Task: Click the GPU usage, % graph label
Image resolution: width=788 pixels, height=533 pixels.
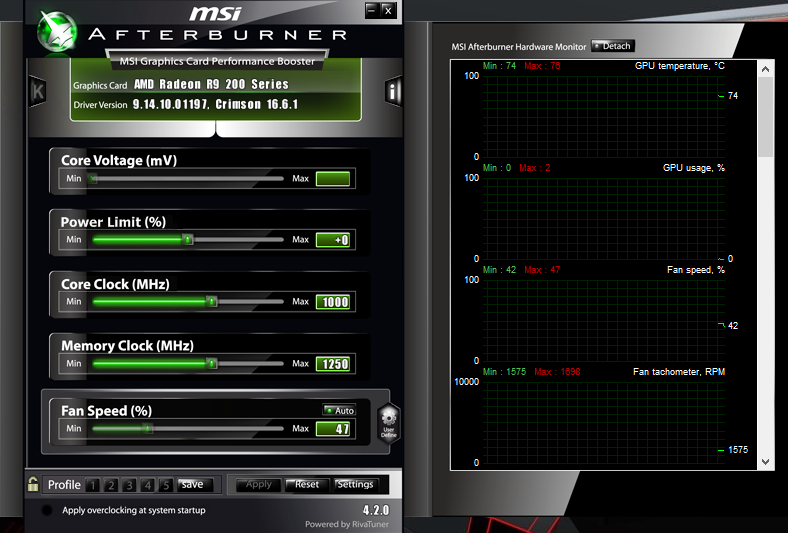Action: click(694, 168)
